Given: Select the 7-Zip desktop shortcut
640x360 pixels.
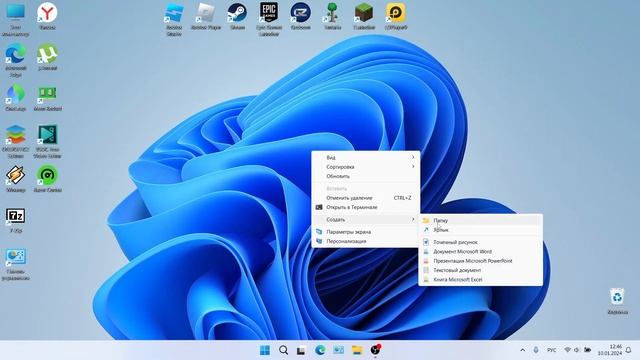Looking at the screenshot, I should [x=16, y=220].
